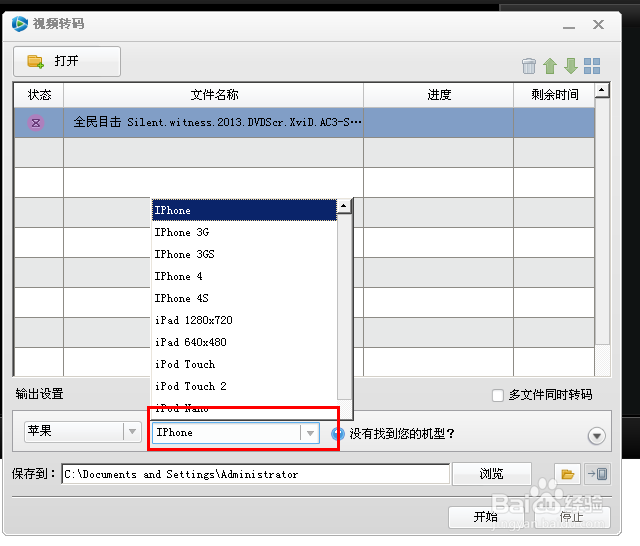Screen dimensions: 640x546
Task: Click the blue help icon beside 没有找到您的机型
Action: tap(338, 434)
